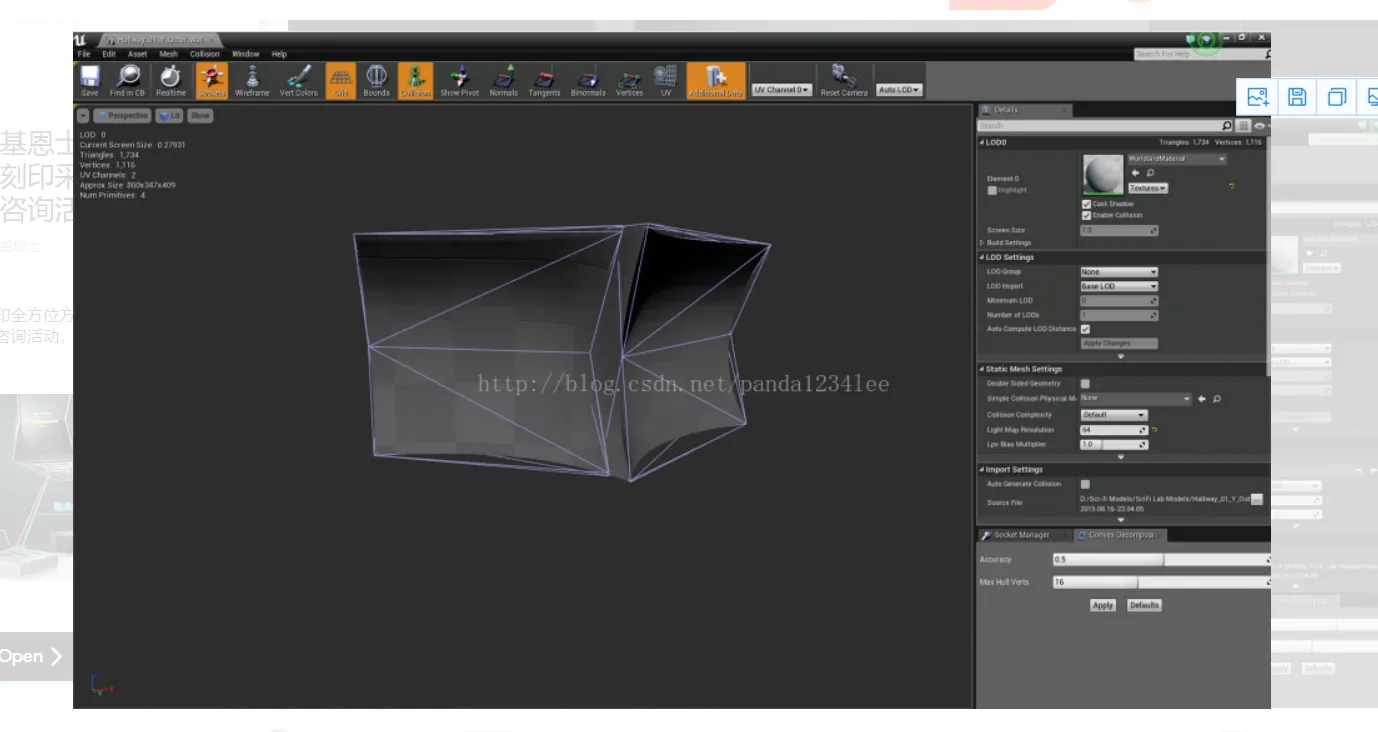Viewport: 1378px width, 732px height.
Task: Expand the Build Settings section
Action: [981, 243]
